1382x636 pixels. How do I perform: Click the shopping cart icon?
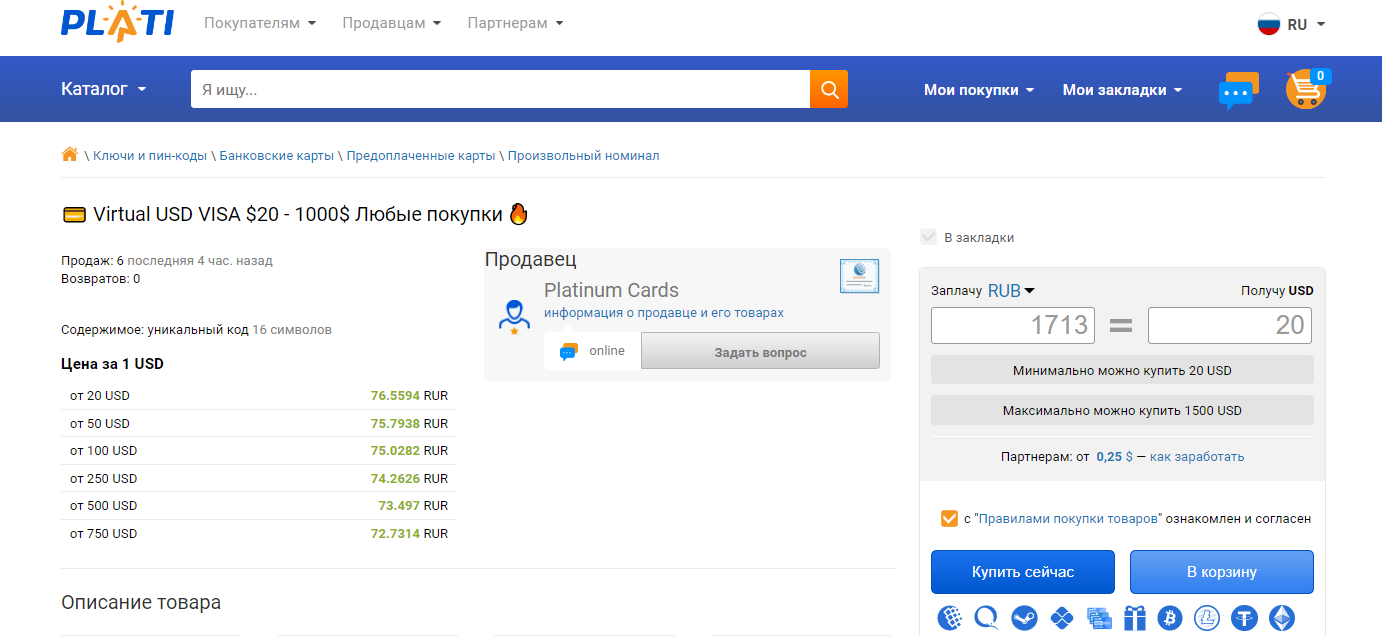click(1305, 90)
